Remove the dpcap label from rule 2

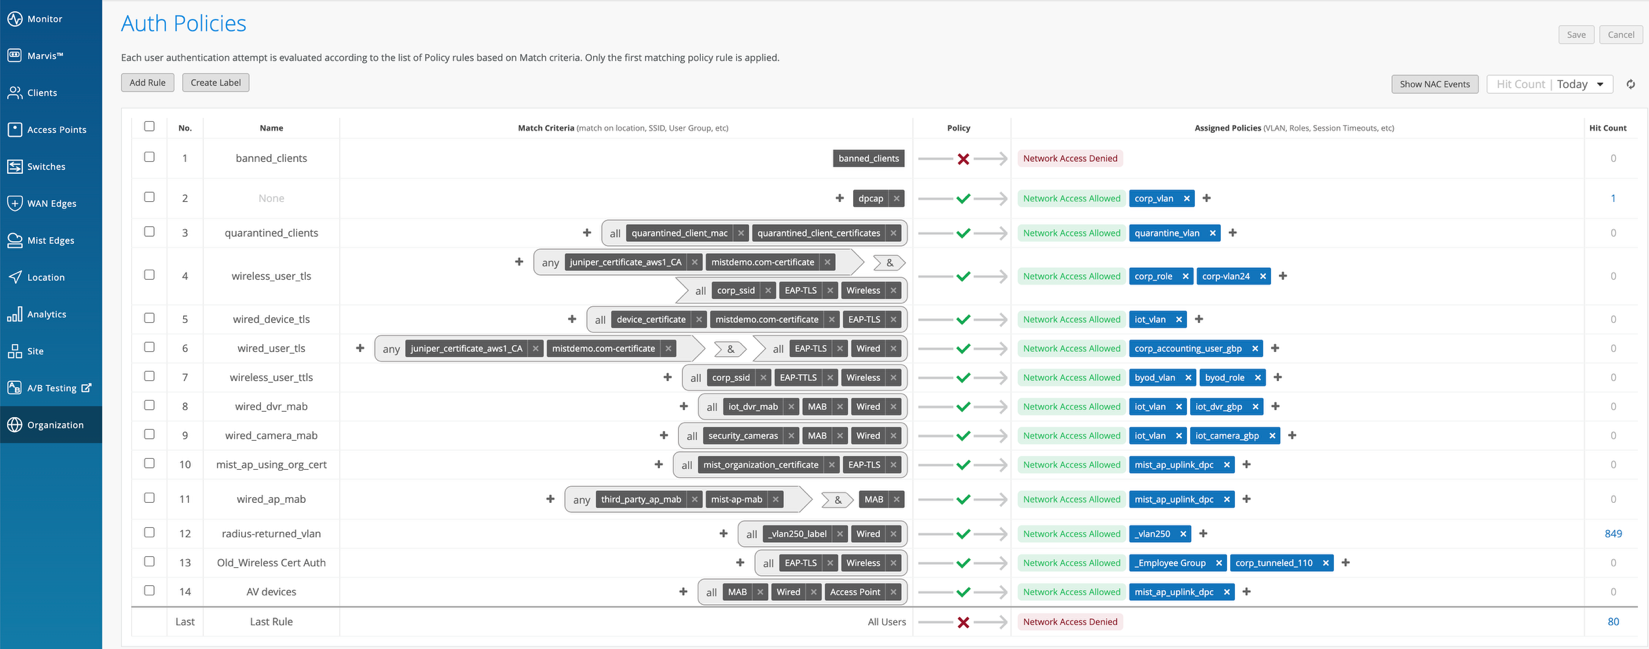click(x=897, y=199)
